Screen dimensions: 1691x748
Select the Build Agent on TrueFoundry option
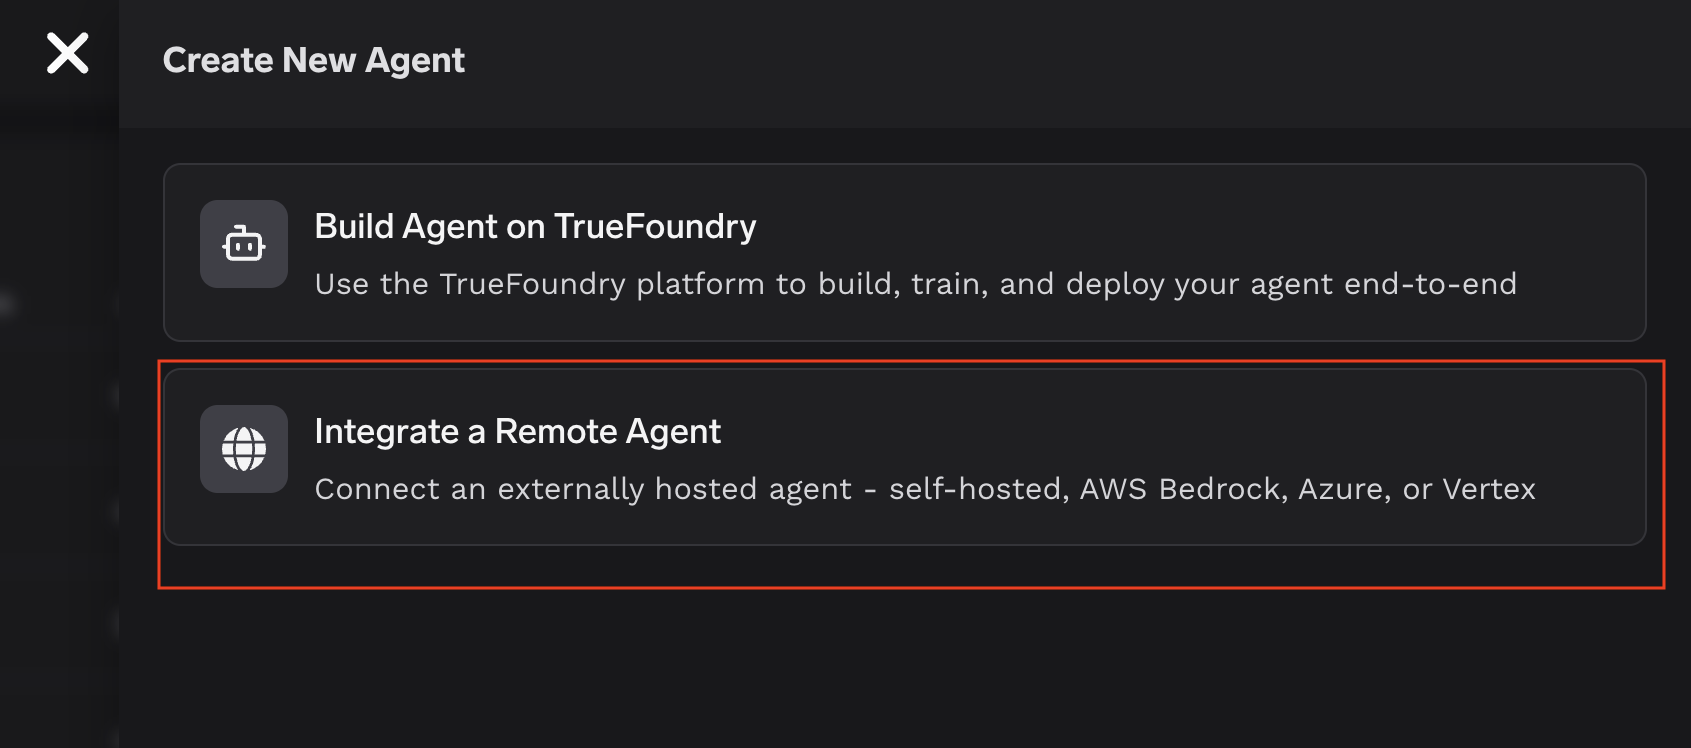[x=905, y=252]
